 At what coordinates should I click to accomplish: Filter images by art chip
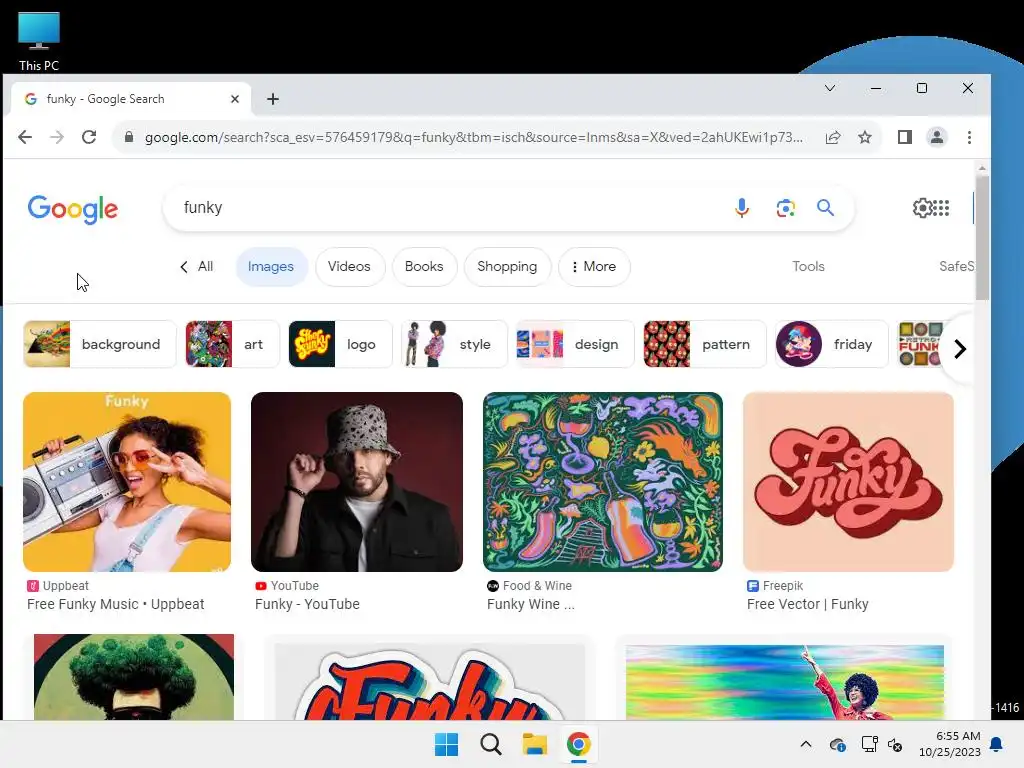(232, 344)
